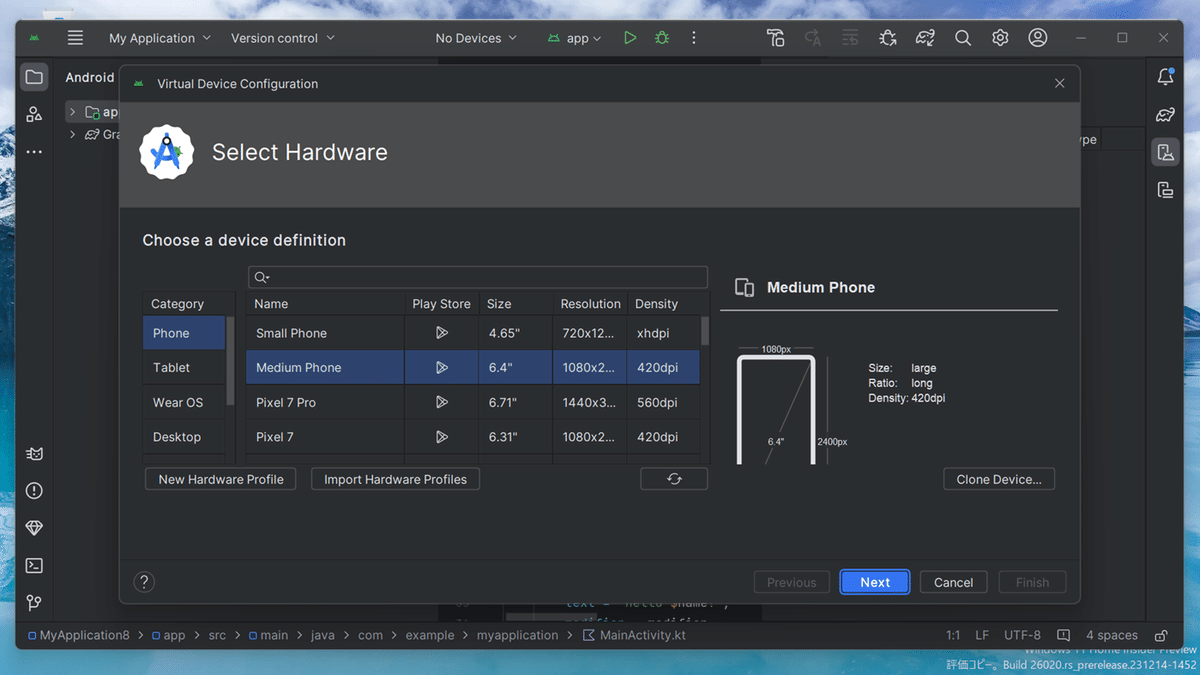Select the Wear OS category
The width and height of the screenshot is (1200, 675).
184,402
